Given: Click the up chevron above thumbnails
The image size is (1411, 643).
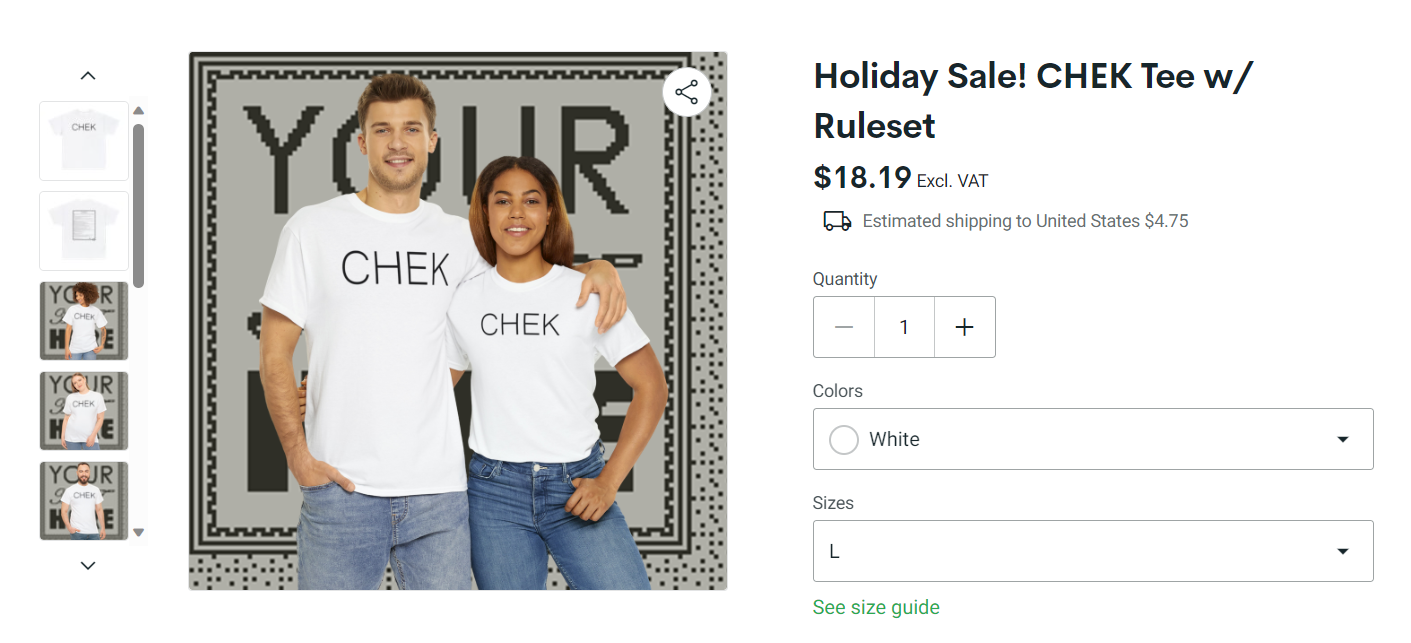Looking at the screenshot, I should tap(88, 76).
